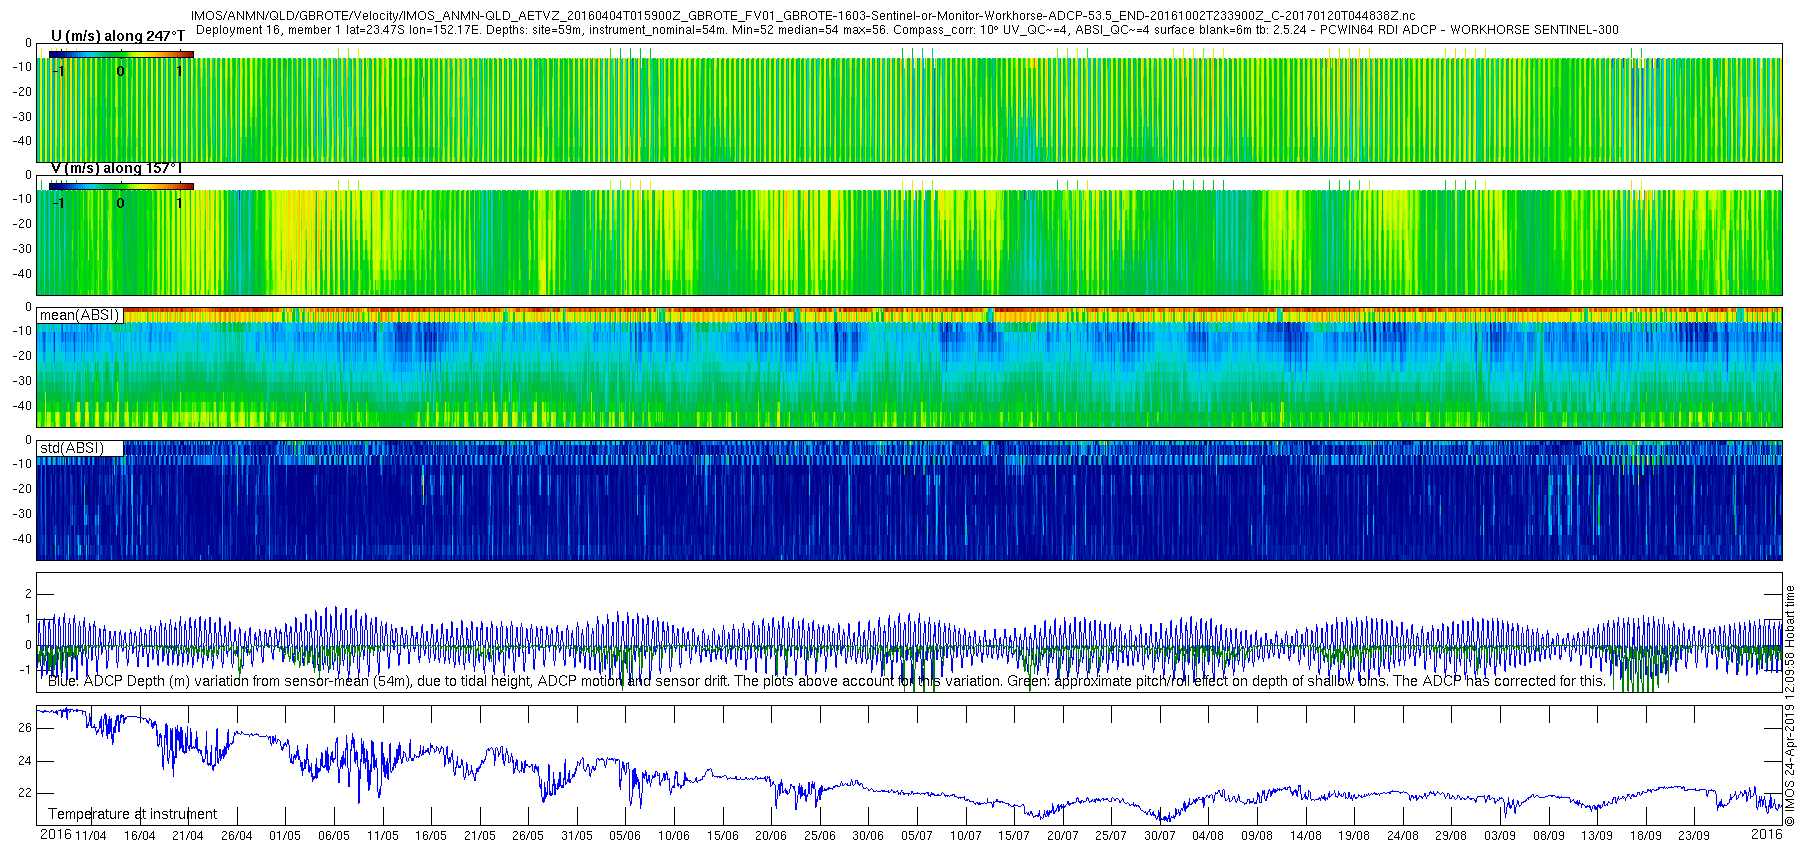Select the 30/07 date tick
The height and width of the screenshot is (850, 1800).
click(1160, 836)
